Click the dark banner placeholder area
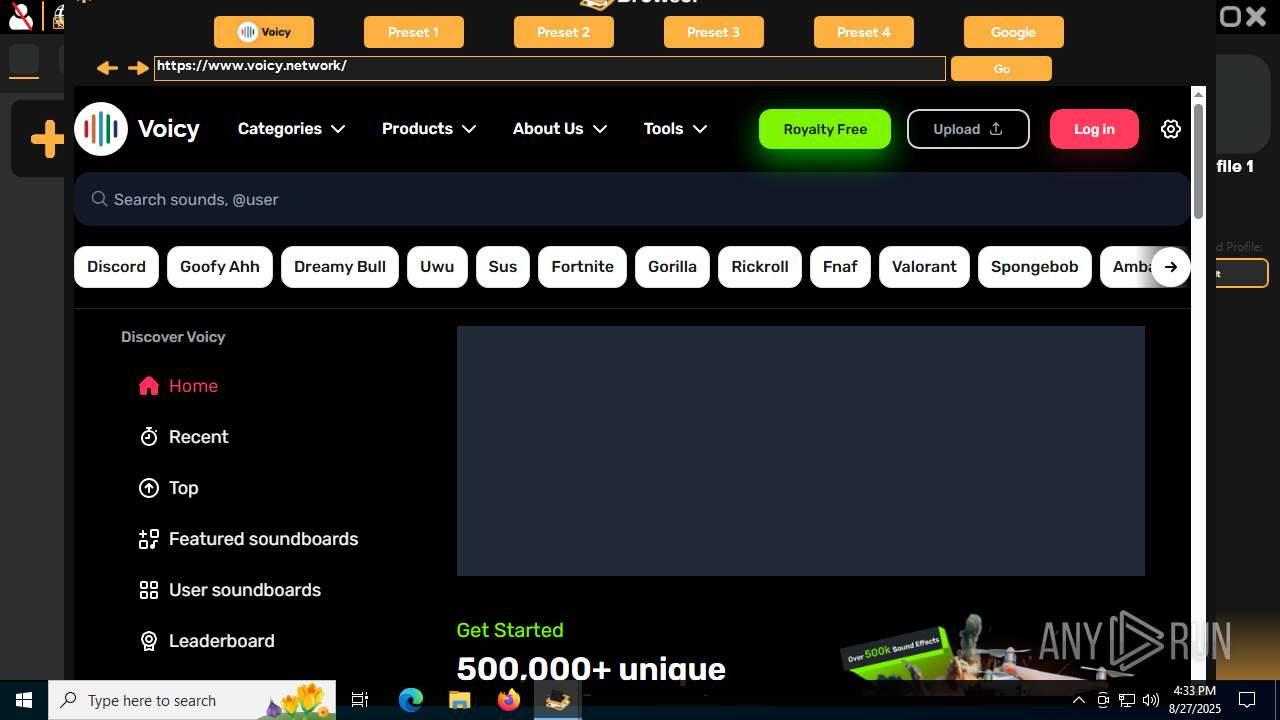The width and height of the screenshot is (1280, 720). pos(801,451)
